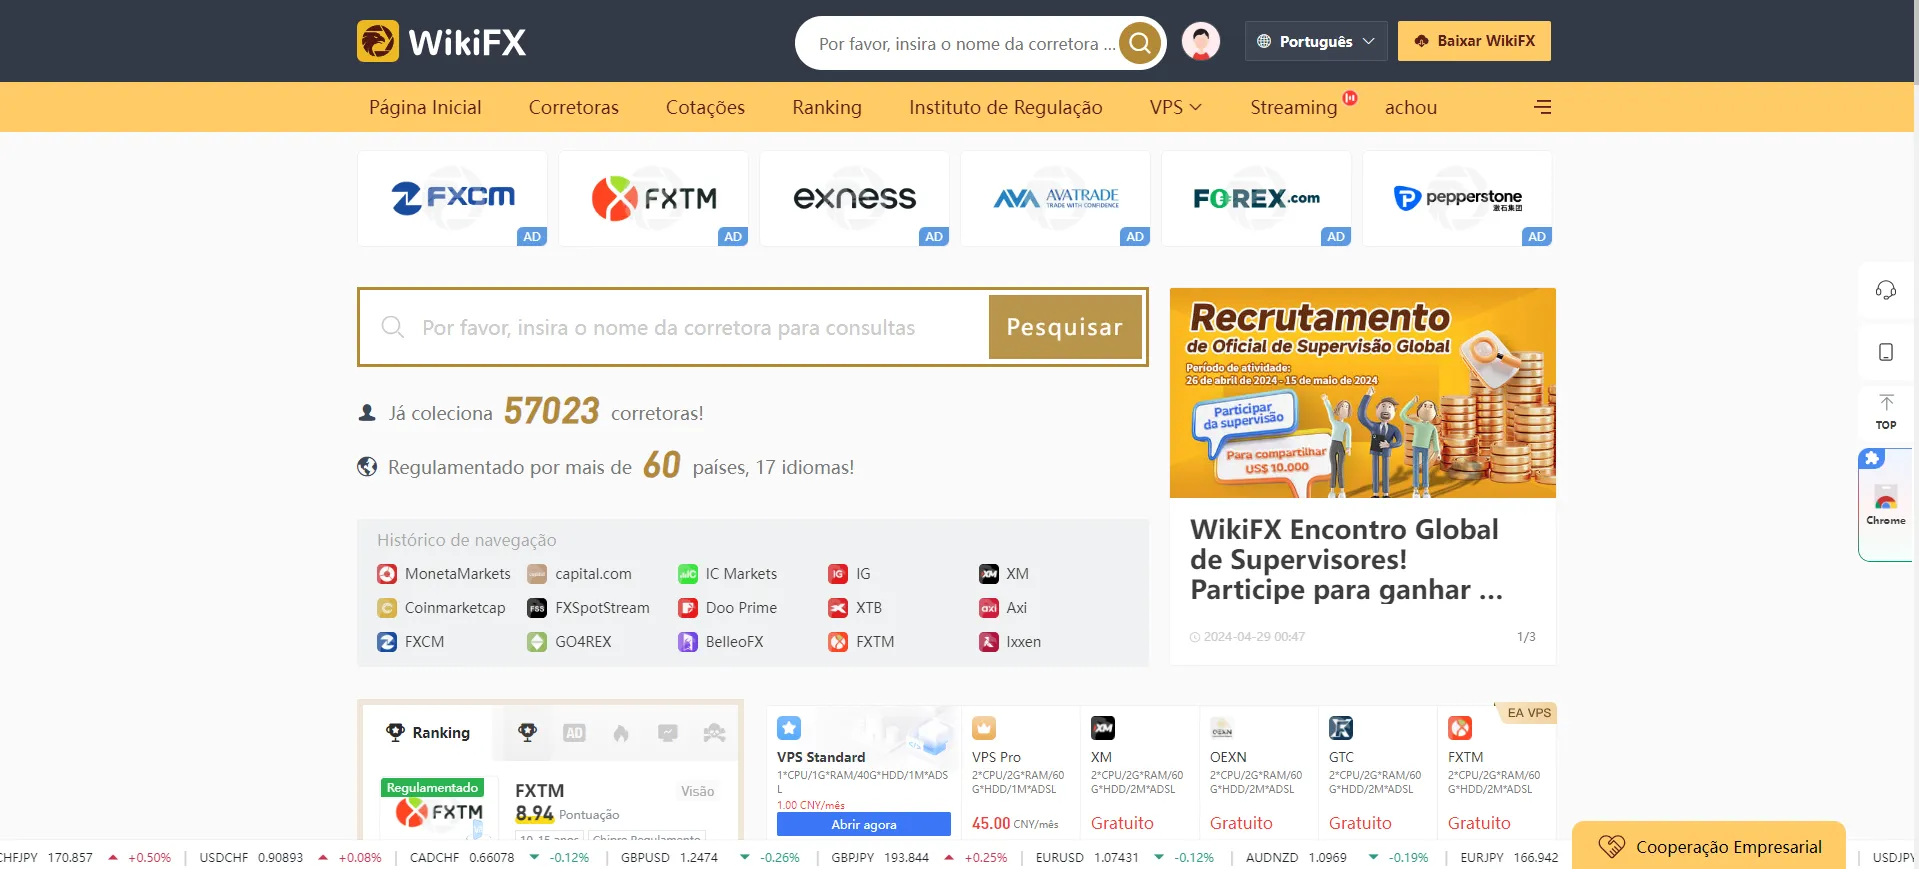Click the WikiFX logo in the header
This screenshot has width=1919, height=869.
coord(441,41)
